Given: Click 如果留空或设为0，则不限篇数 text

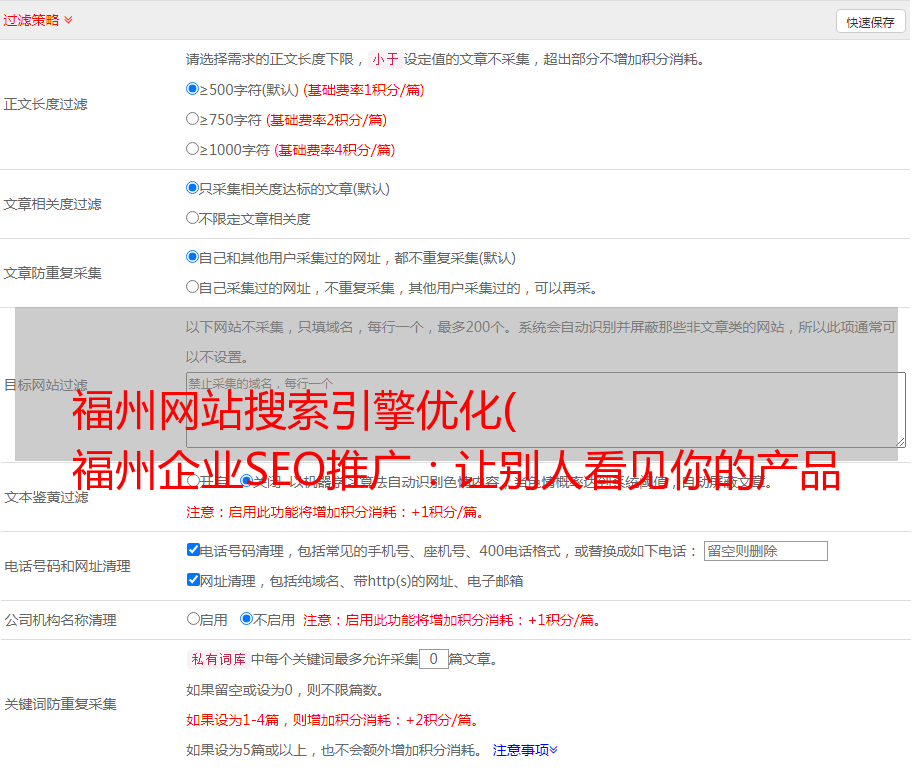Looking at the screenshot, I should click(285, 691).
